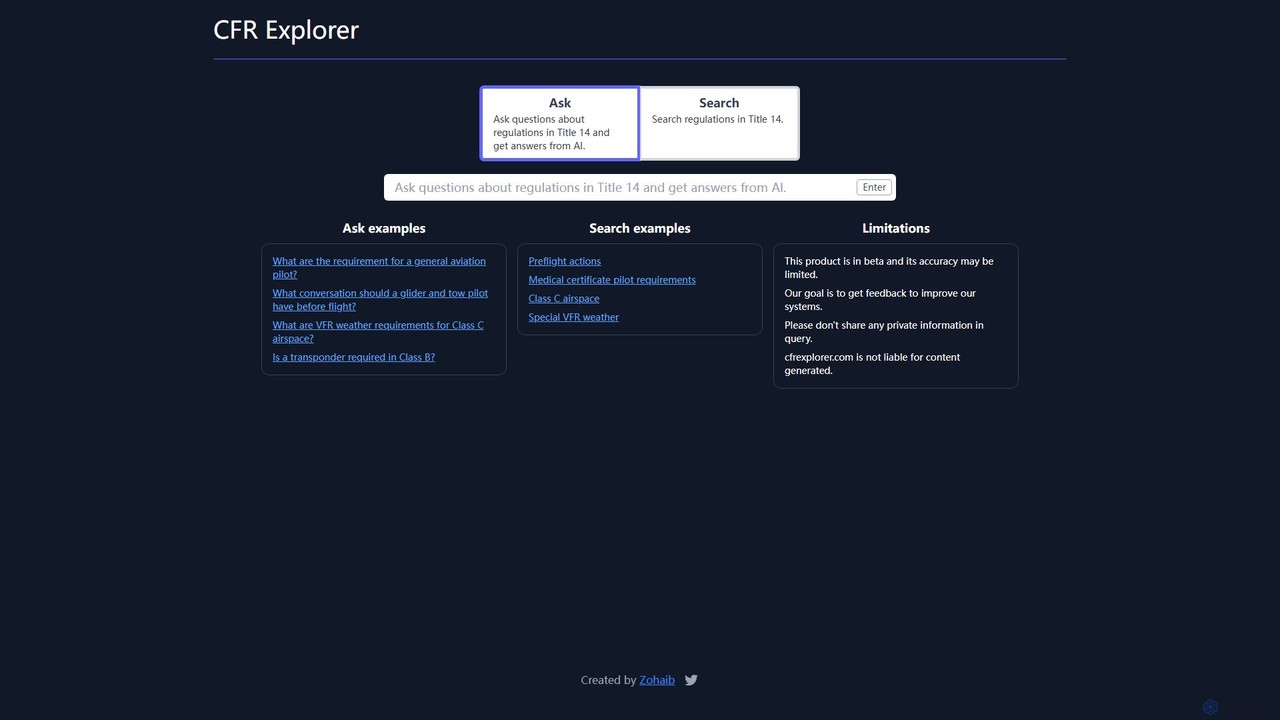This screenshot has width=1280, height=720.
Task: Open 'Is a transponder required in Class B?'
Action: pos(353,357)
